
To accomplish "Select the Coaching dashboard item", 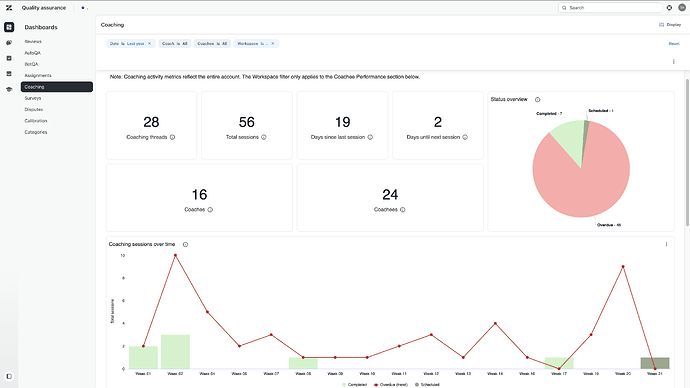I will (57, 87).
